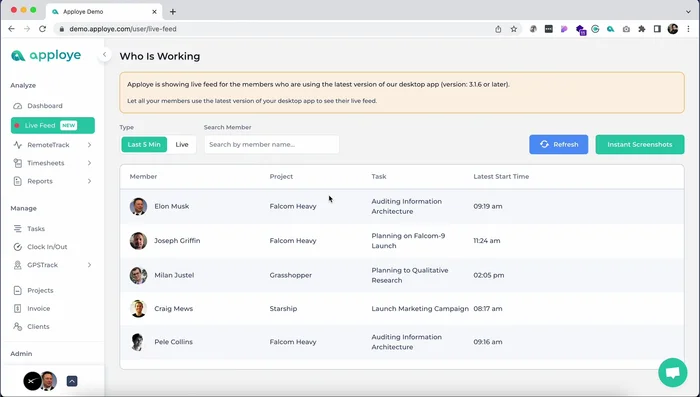
Task: Click the Milan Justel member name
Action: pos(174,276)
